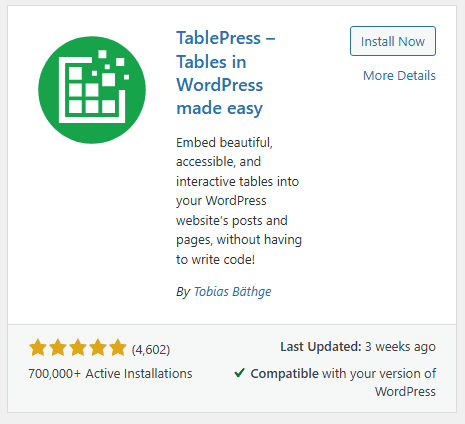The width and height of the screenshot is (465, 424).
Task: Click the '3 weeks ago' update text
Action: pyautogui.click(x=400, y=347)
